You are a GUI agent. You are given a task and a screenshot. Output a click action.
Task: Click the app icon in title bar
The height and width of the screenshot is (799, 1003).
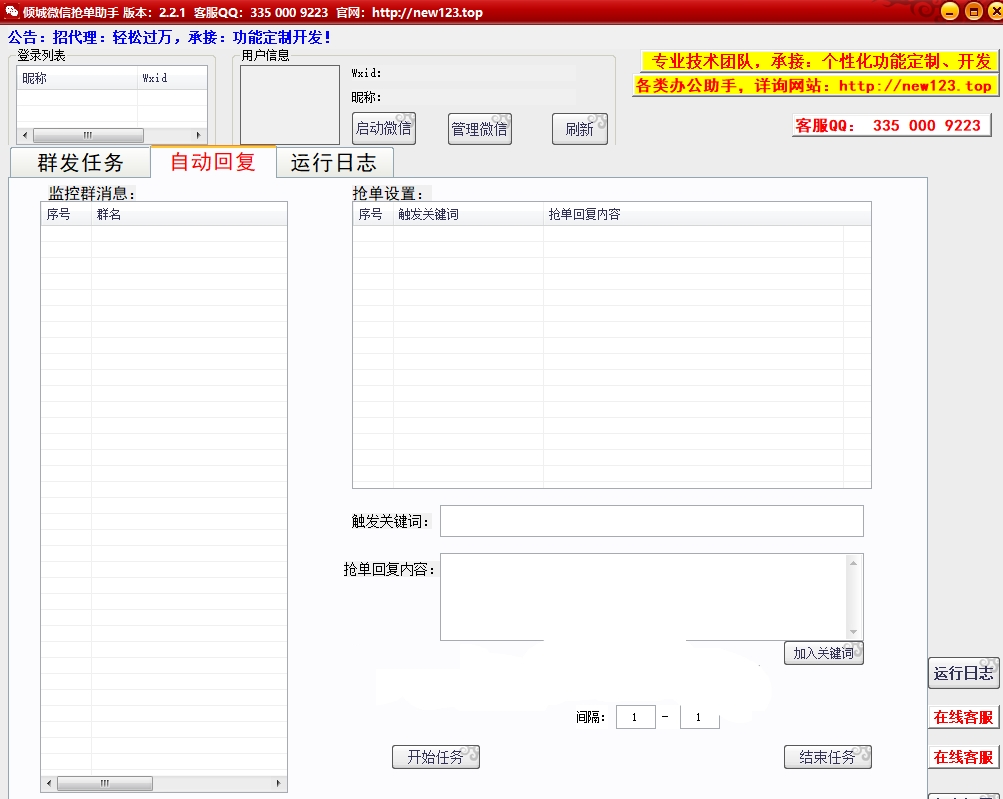tap(12, 12)
